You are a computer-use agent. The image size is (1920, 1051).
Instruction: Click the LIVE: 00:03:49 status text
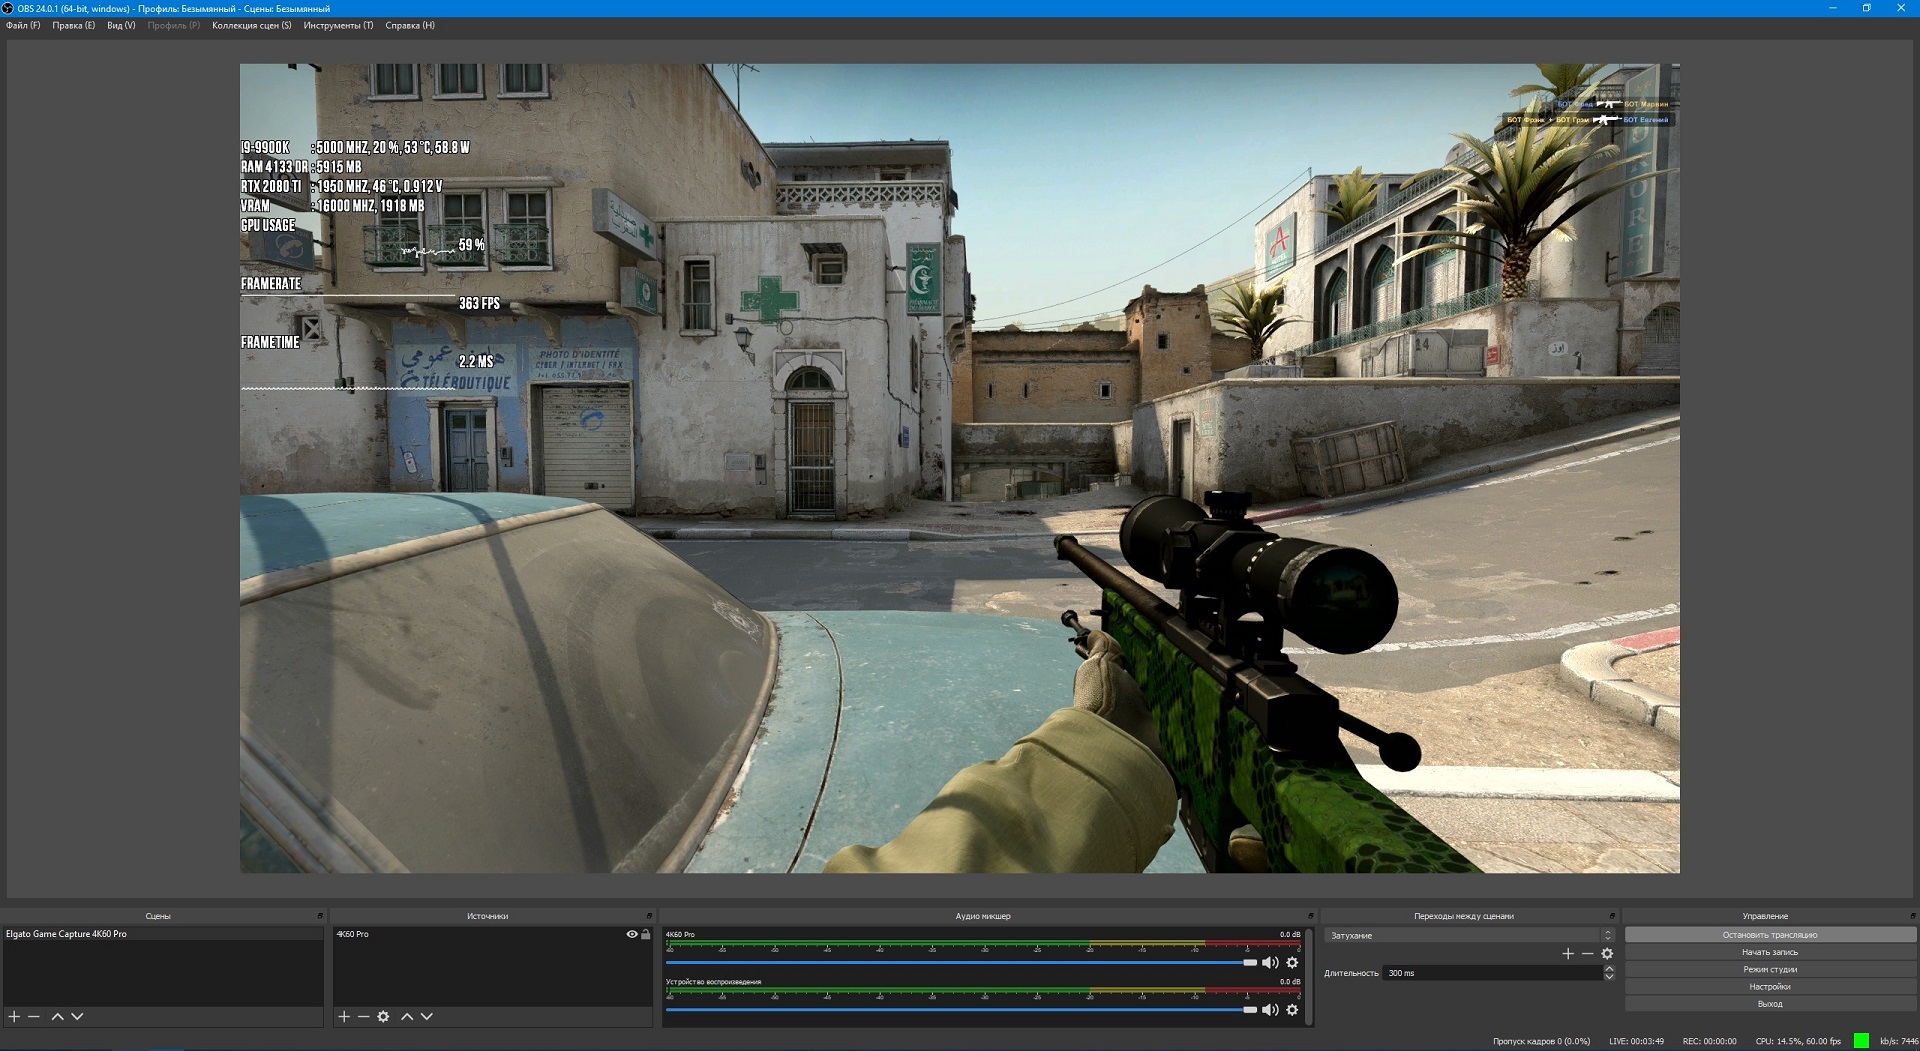click(x=1636, y=1041)
